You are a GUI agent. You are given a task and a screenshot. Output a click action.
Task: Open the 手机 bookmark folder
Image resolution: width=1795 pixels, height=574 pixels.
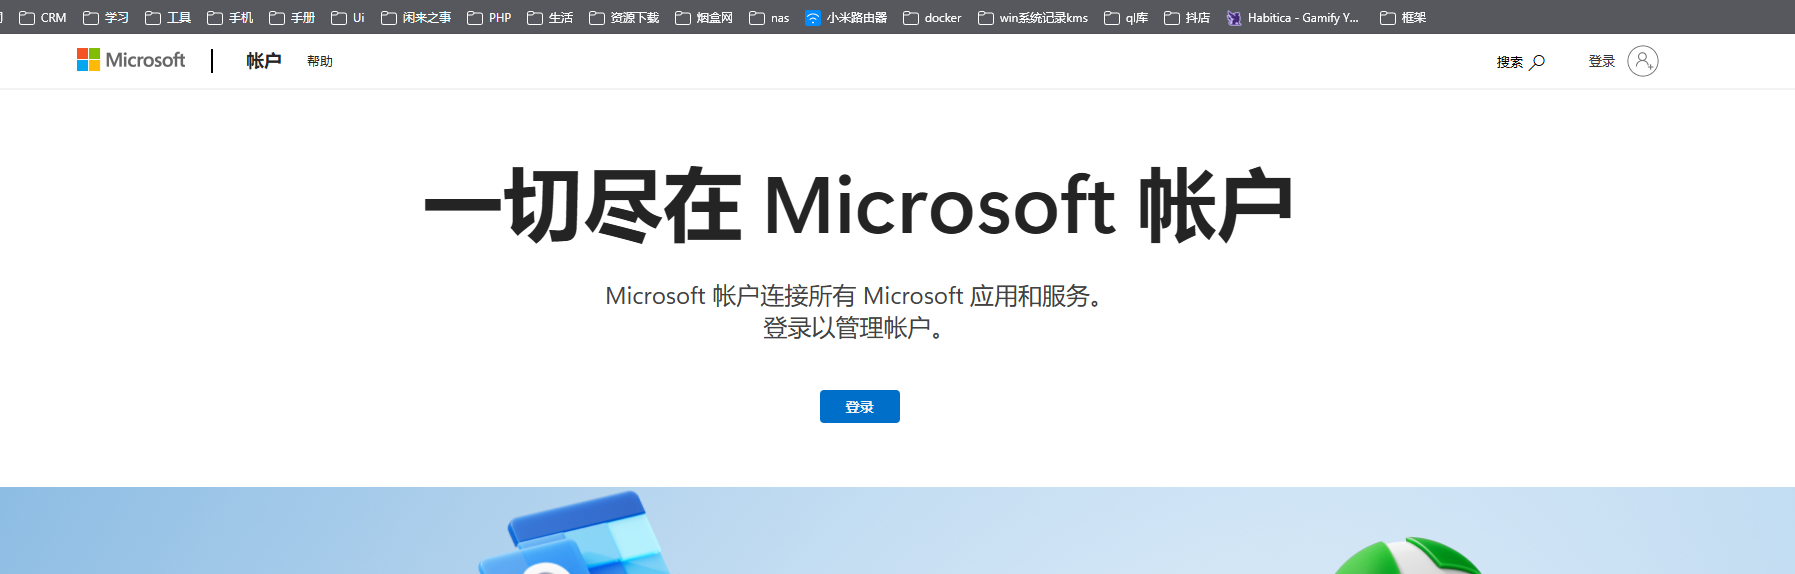(230, 17)
